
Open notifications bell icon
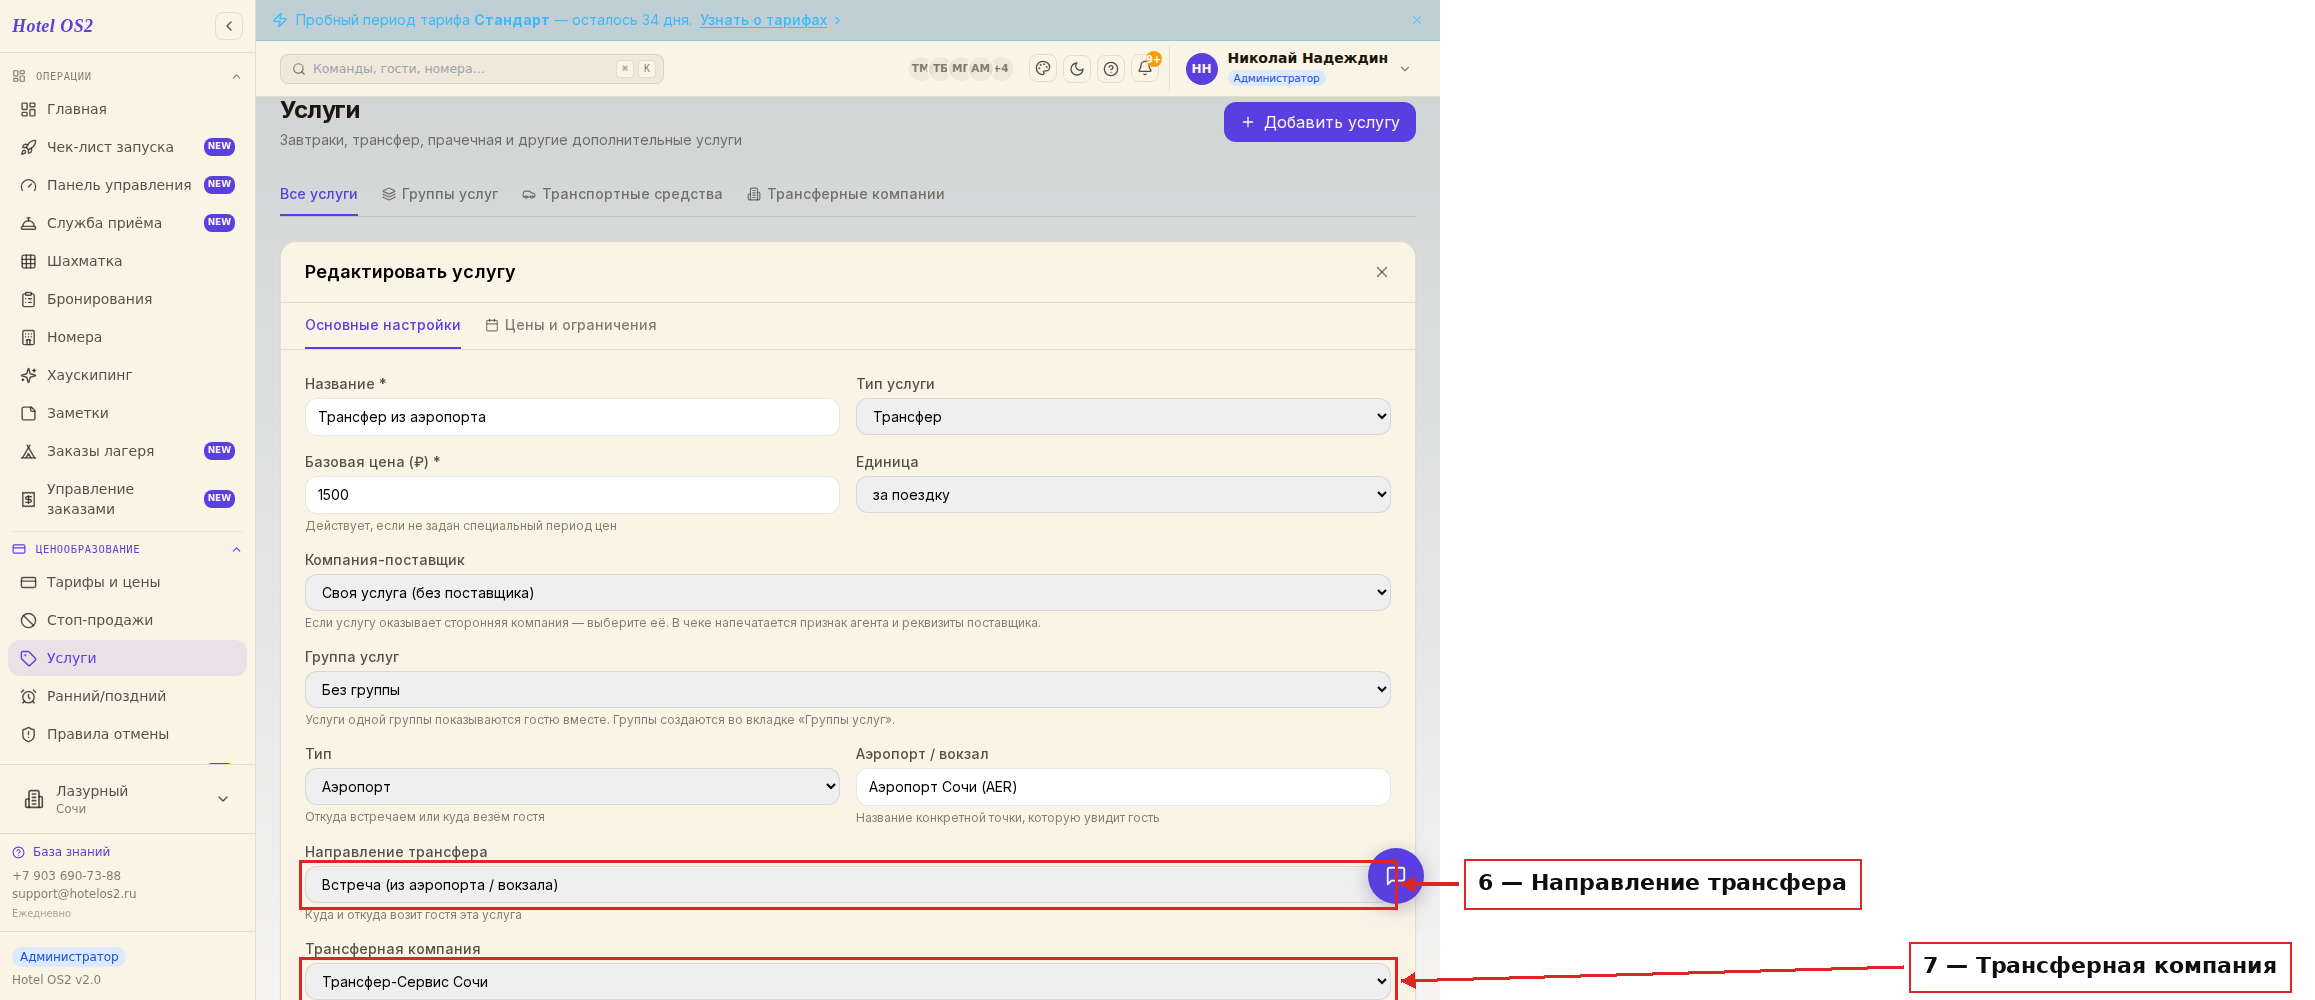(x=1145, y=69)
